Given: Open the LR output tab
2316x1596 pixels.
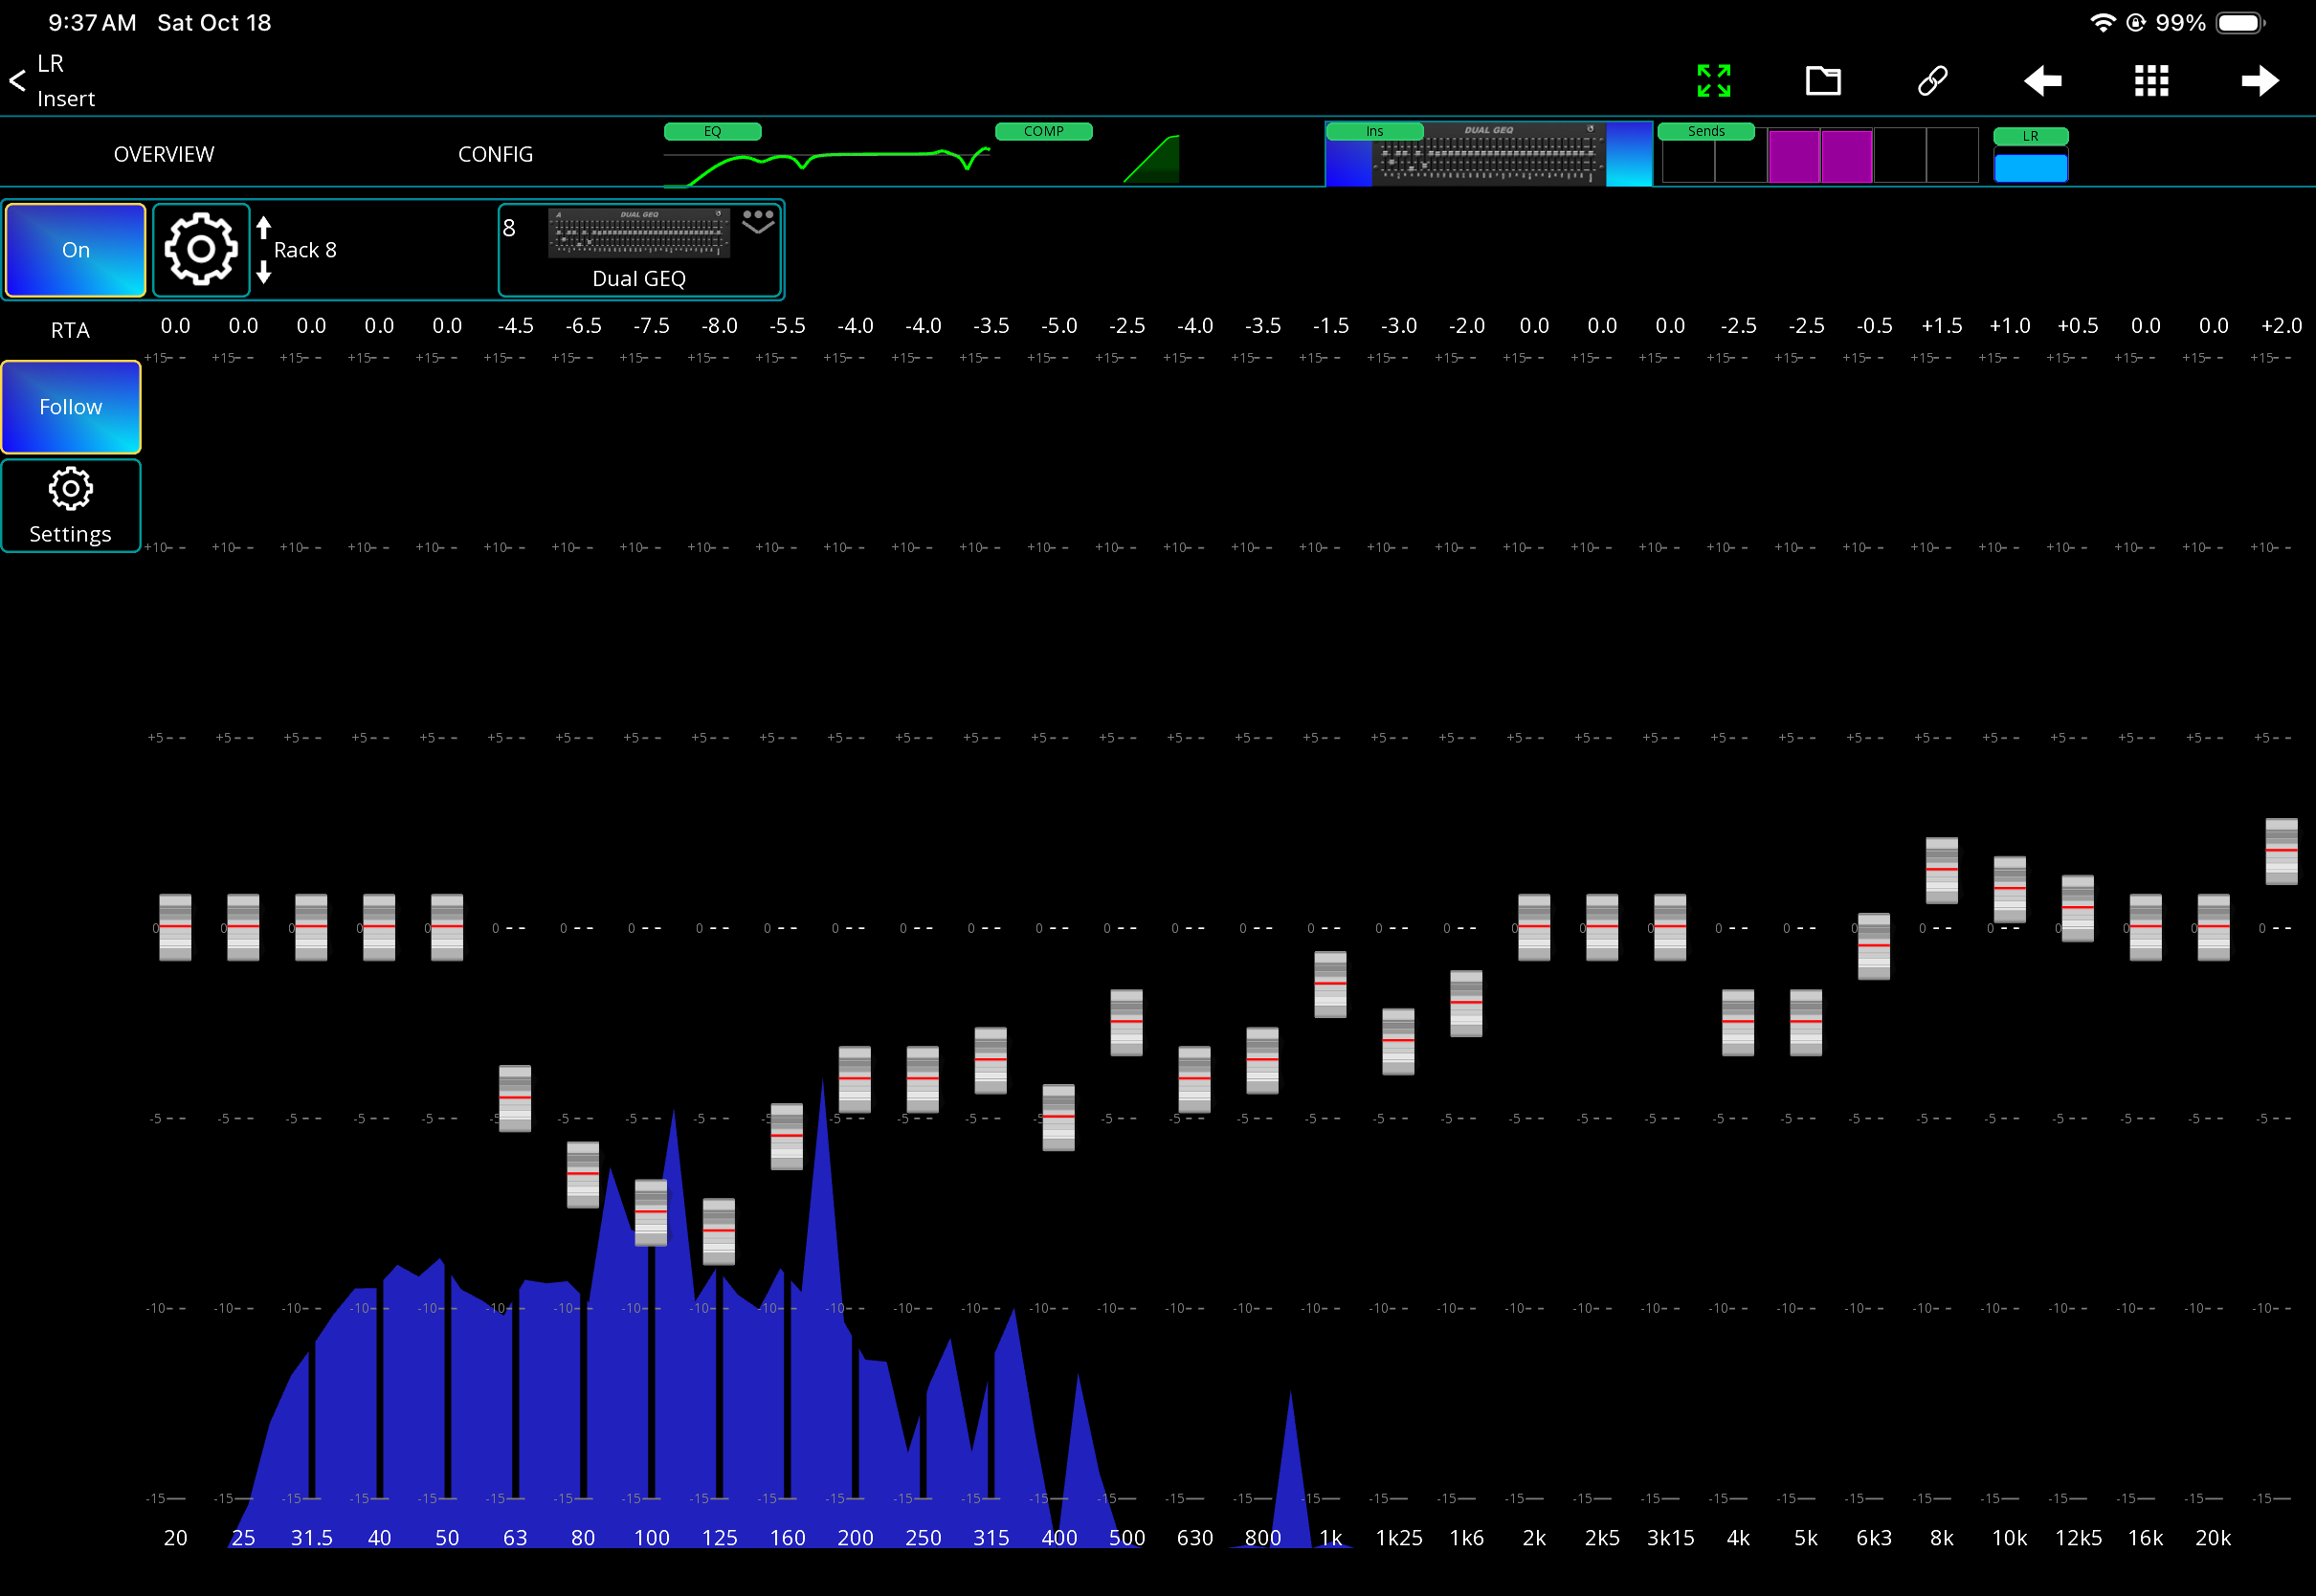Looking at the screenshot, I should pyautogui.click(x=2030, y=156).
